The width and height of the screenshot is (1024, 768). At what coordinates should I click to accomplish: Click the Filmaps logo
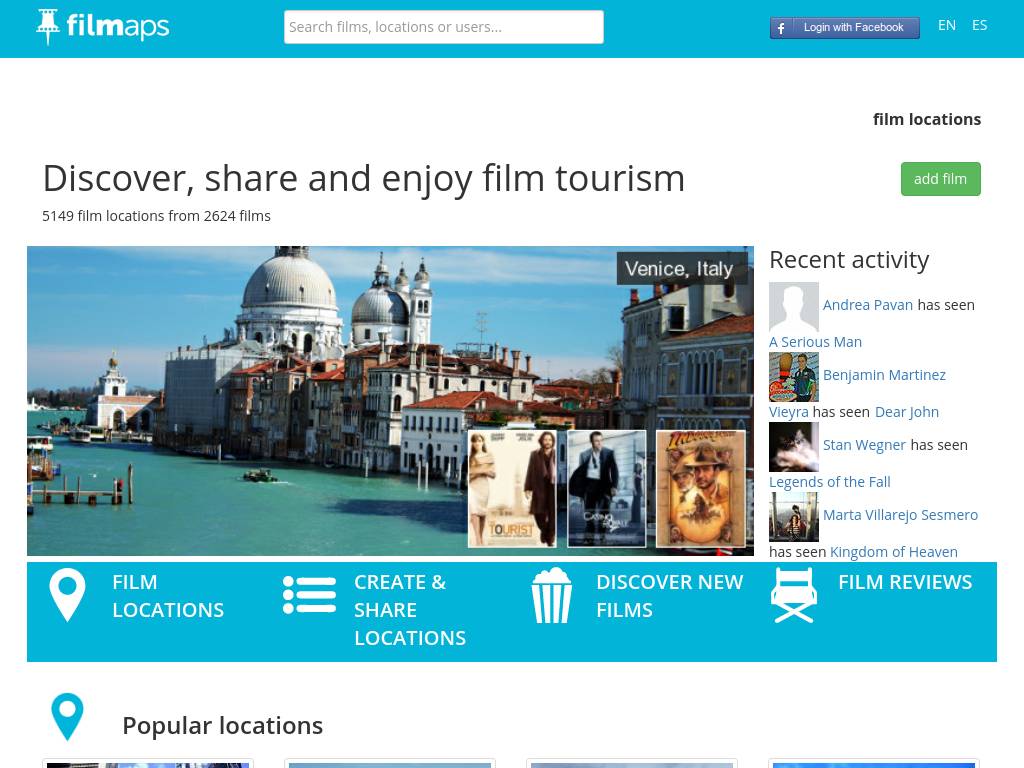(103, 27)
